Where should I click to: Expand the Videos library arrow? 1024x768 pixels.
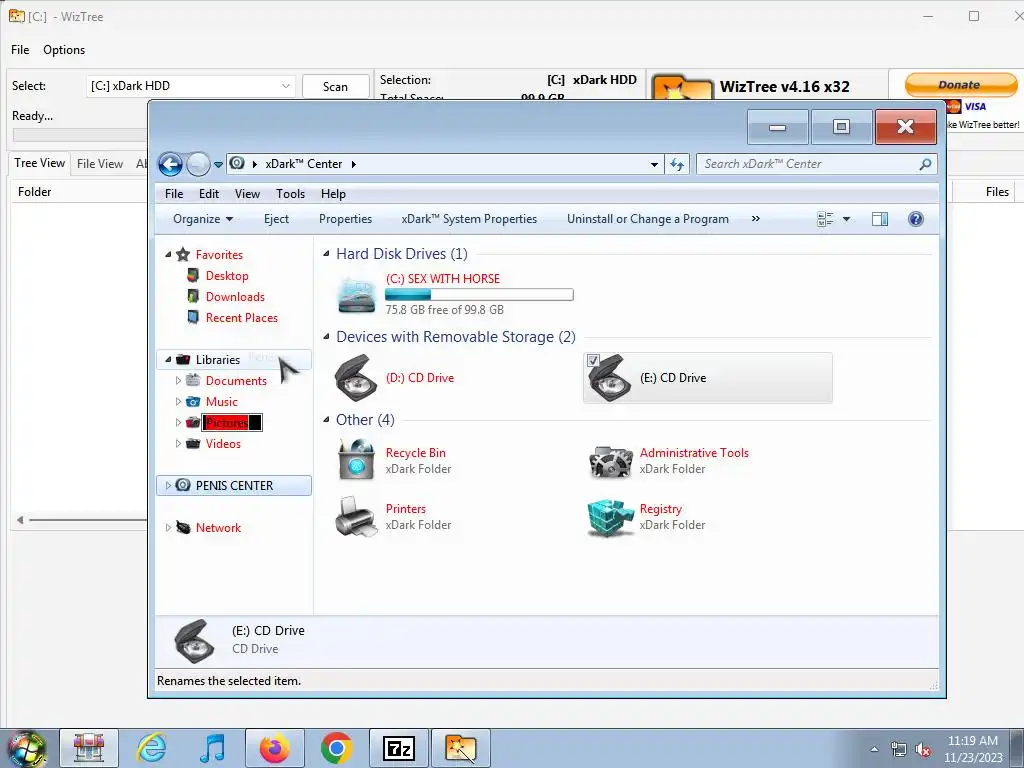(178, 443)
